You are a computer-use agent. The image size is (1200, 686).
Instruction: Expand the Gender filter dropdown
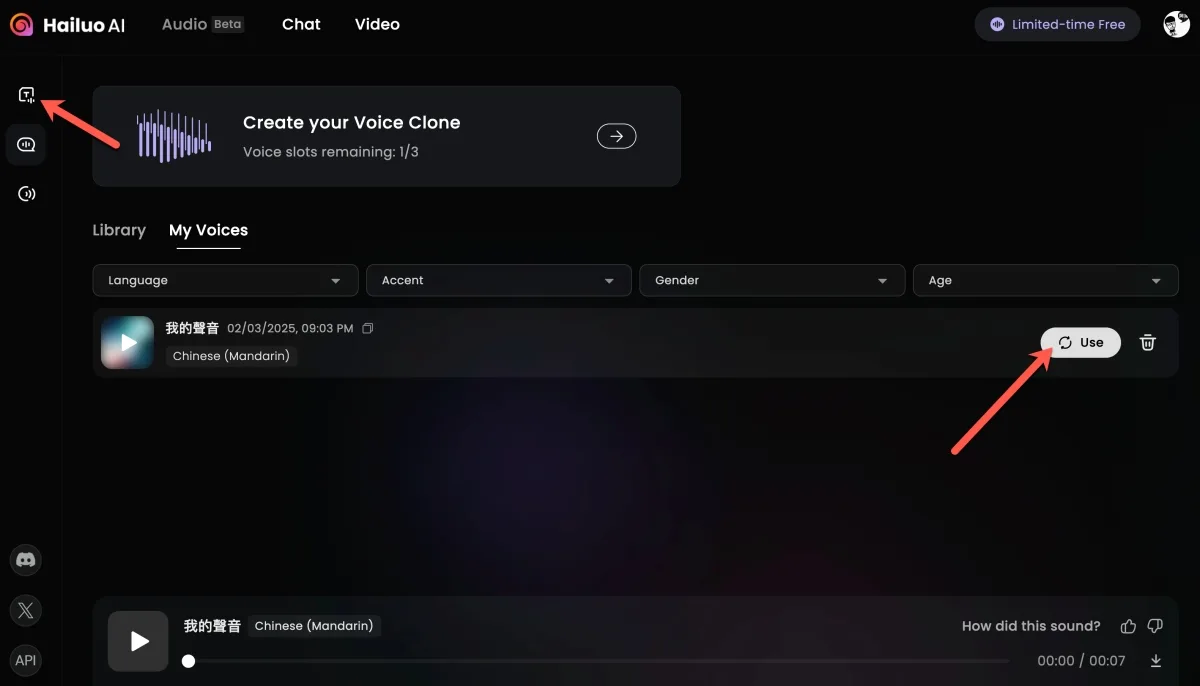(772, 280)
